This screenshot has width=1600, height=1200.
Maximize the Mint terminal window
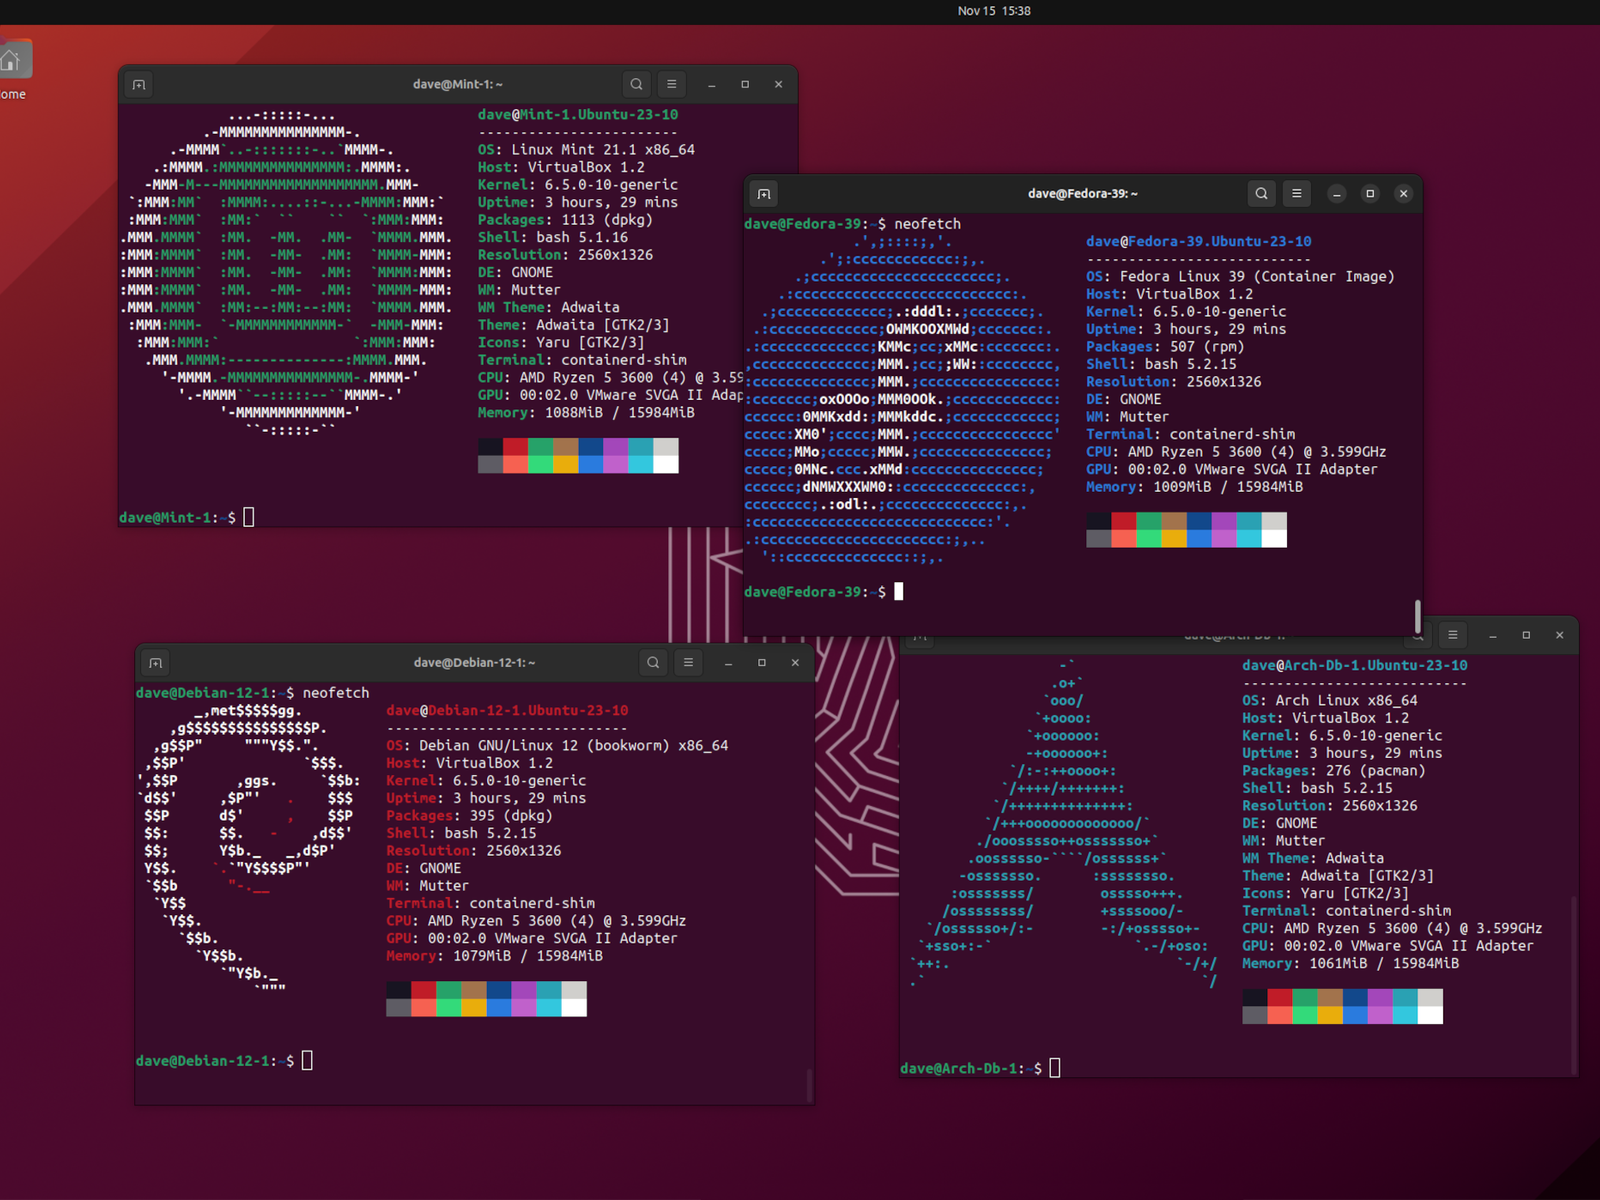pos(745,85)
